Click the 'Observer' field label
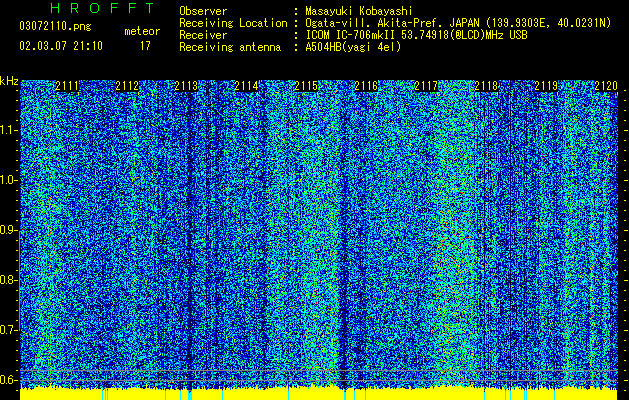629x400 pixels. [x=203, y=11]
